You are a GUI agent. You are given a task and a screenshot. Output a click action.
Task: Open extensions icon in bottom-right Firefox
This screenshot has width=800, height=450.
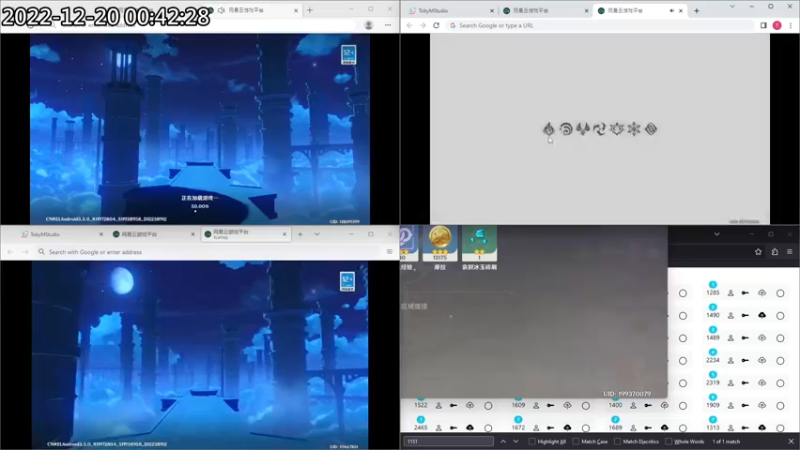(774, 252)
